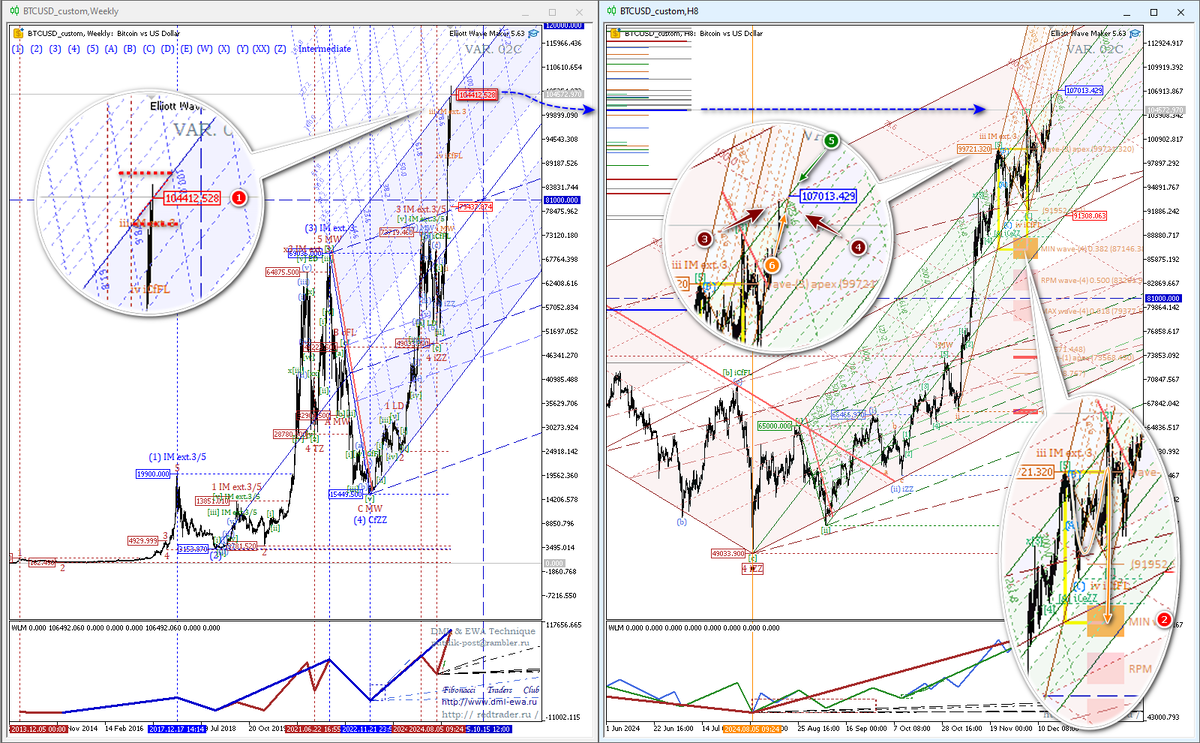Pick the (Z) wave label button

[x=280, y=49]
